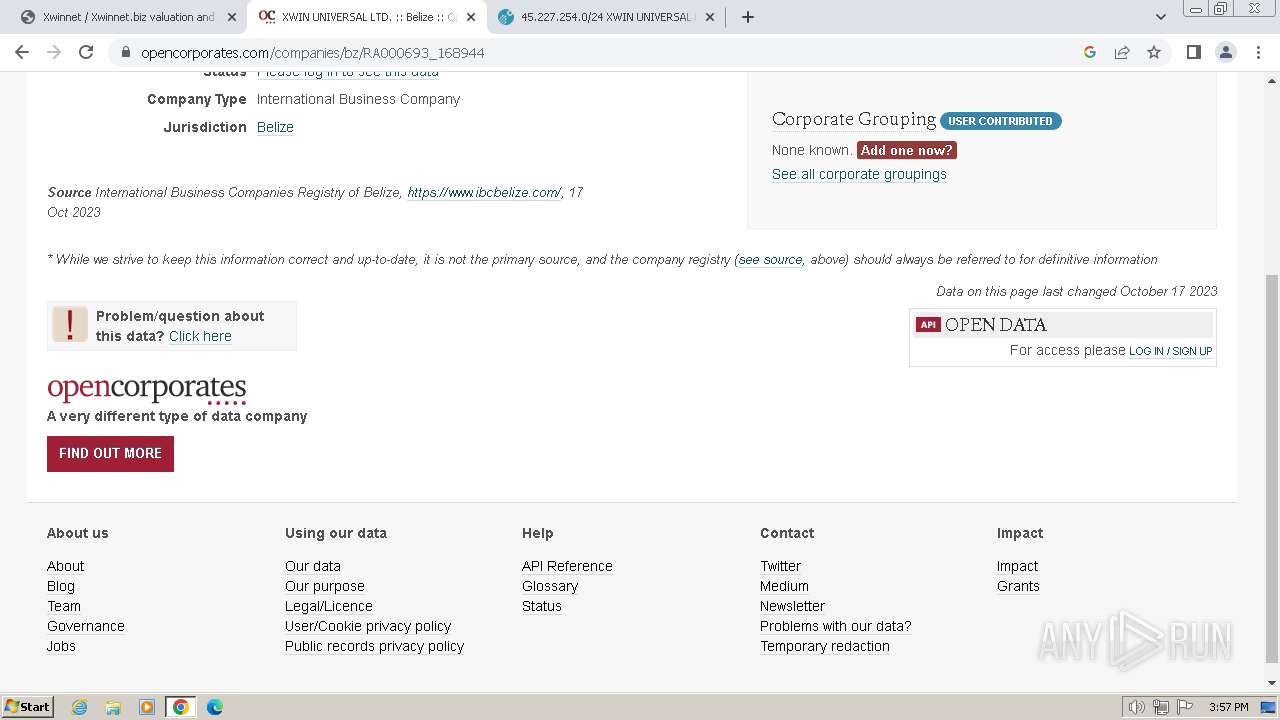The width and height of the screenshot is (1280, 720).
Task: Click the API OPEN DATA icon
Action: 928,324
